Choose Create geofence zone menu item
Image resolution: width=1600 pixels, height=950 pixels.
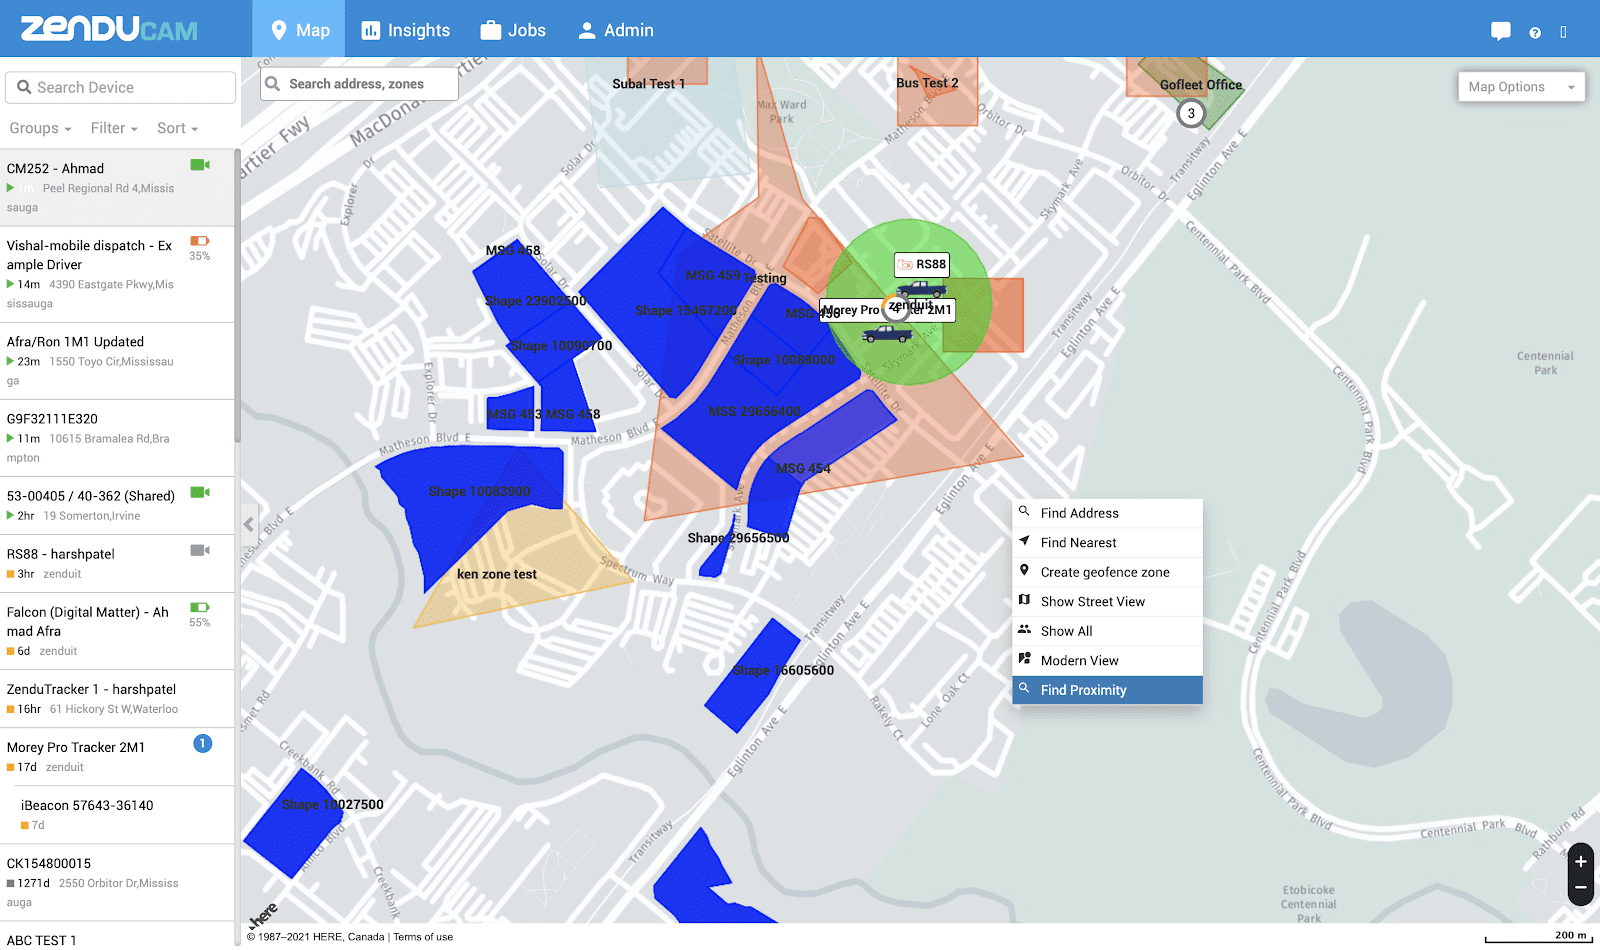click(x=1107, y=572)
